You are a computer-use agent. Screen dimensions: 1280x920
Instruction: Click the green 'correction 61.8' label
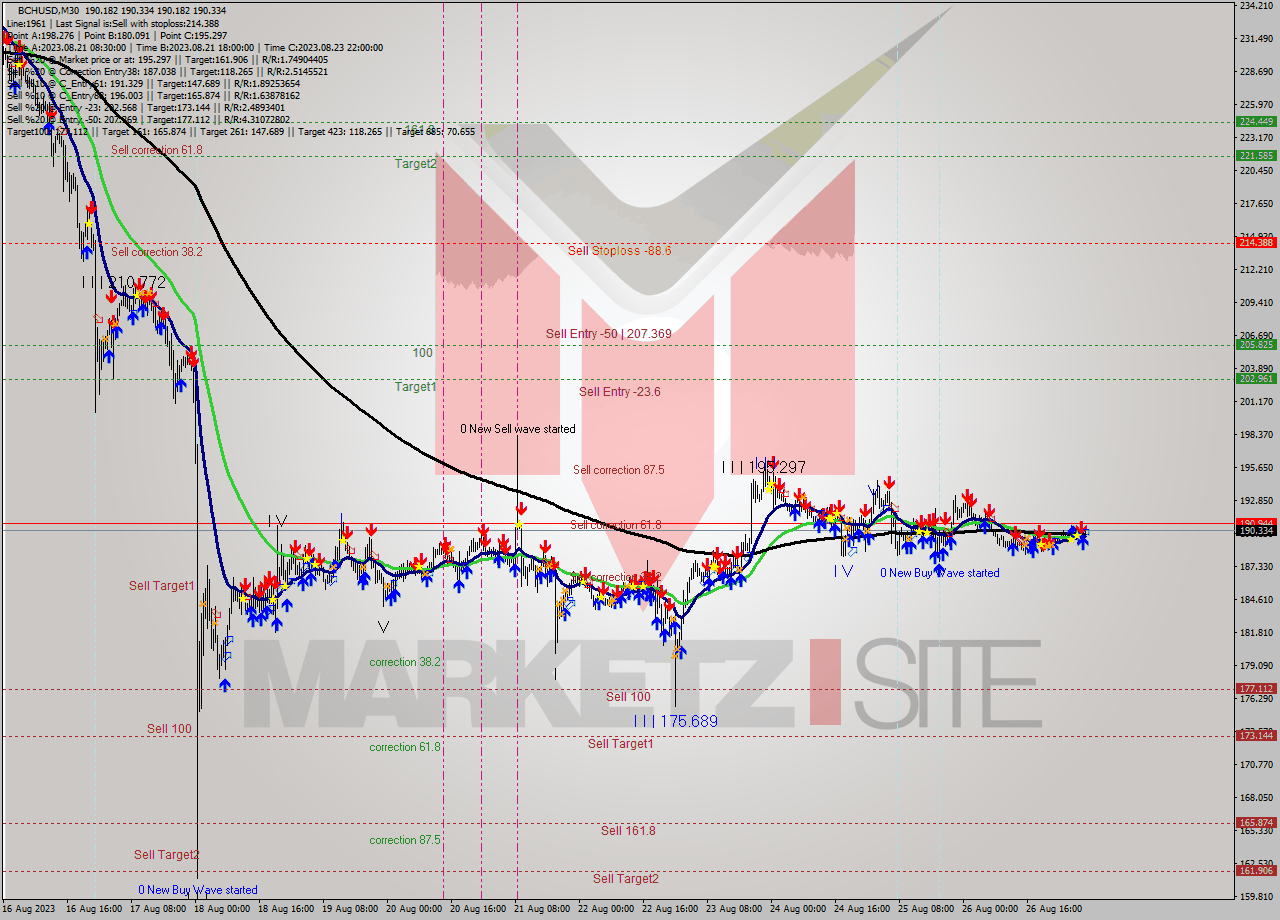click(x=404, y=748)
